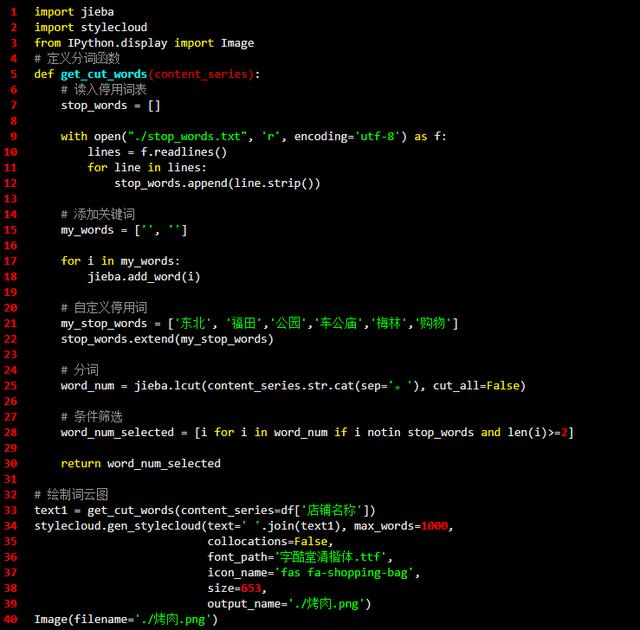Click line number 20 in the gutter
Image resolution: width=640 pixels, height=630 pixels.
pos(11,308)
